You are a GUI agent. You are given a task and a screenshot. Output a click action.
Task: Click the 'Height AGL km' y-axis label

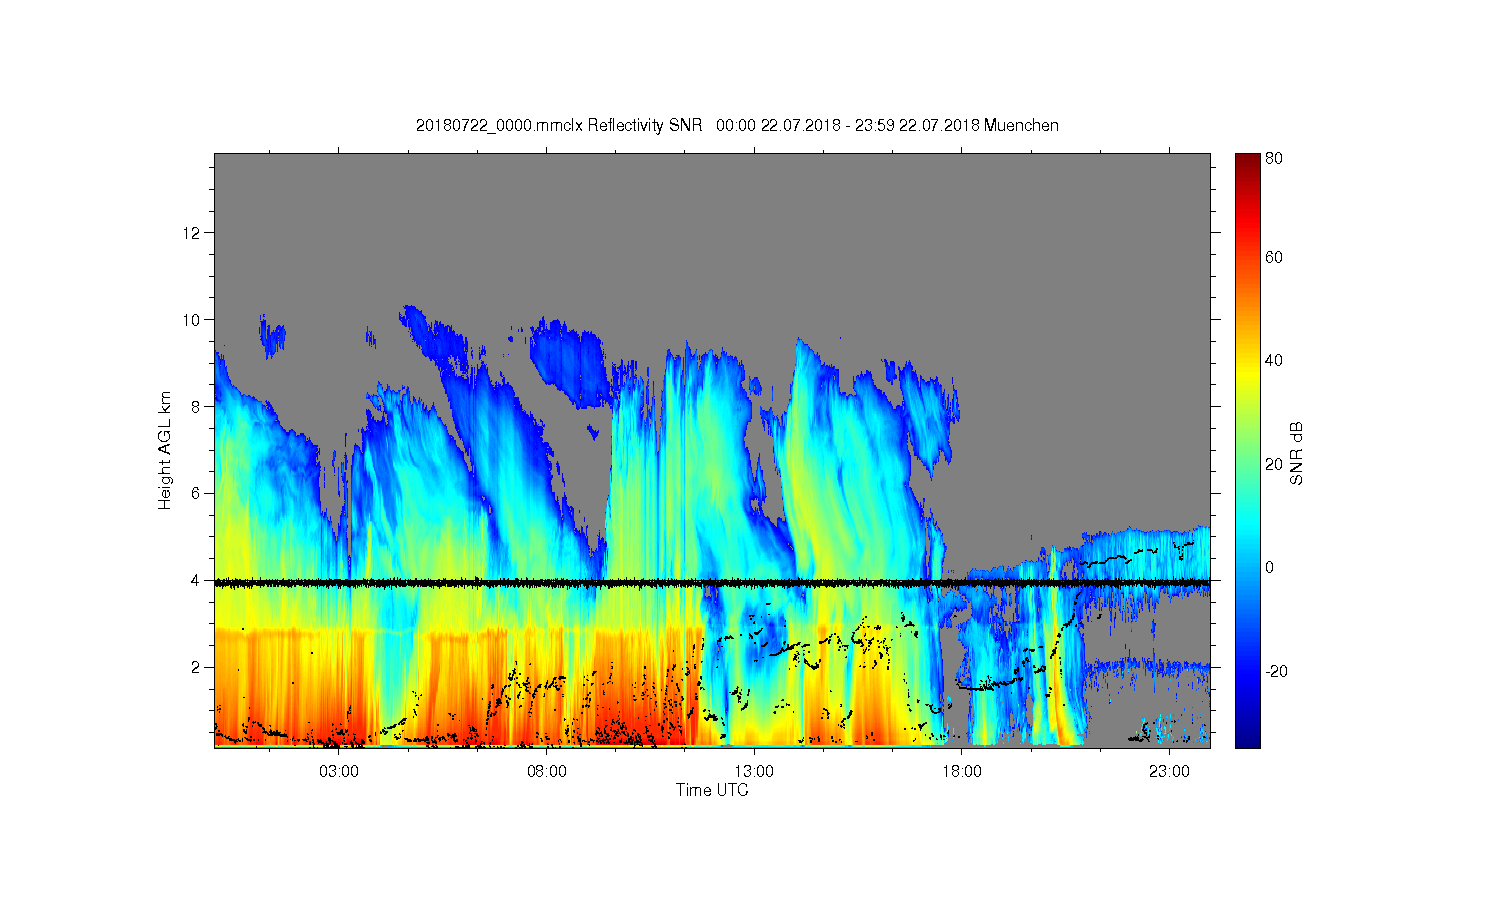point(164,450)
